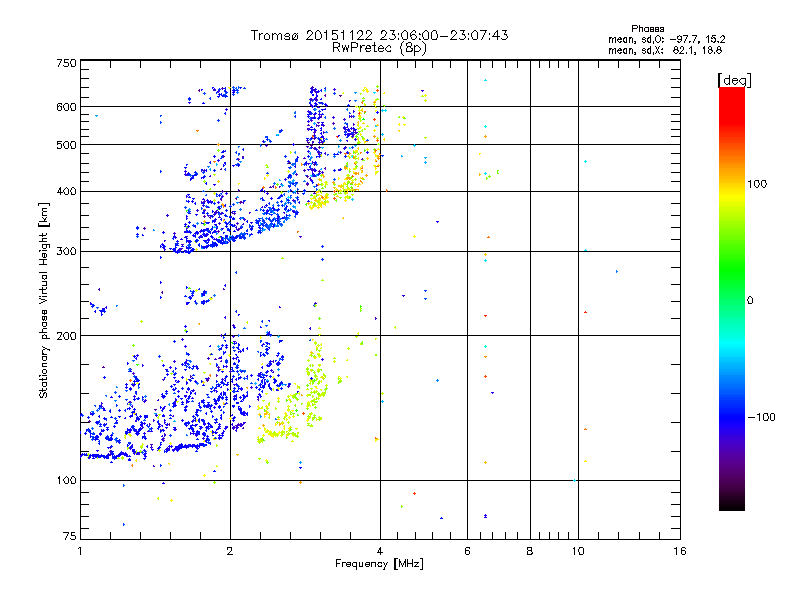
Task: Click the '-100' colorbar tick label
Action: (x=761, y=417)
